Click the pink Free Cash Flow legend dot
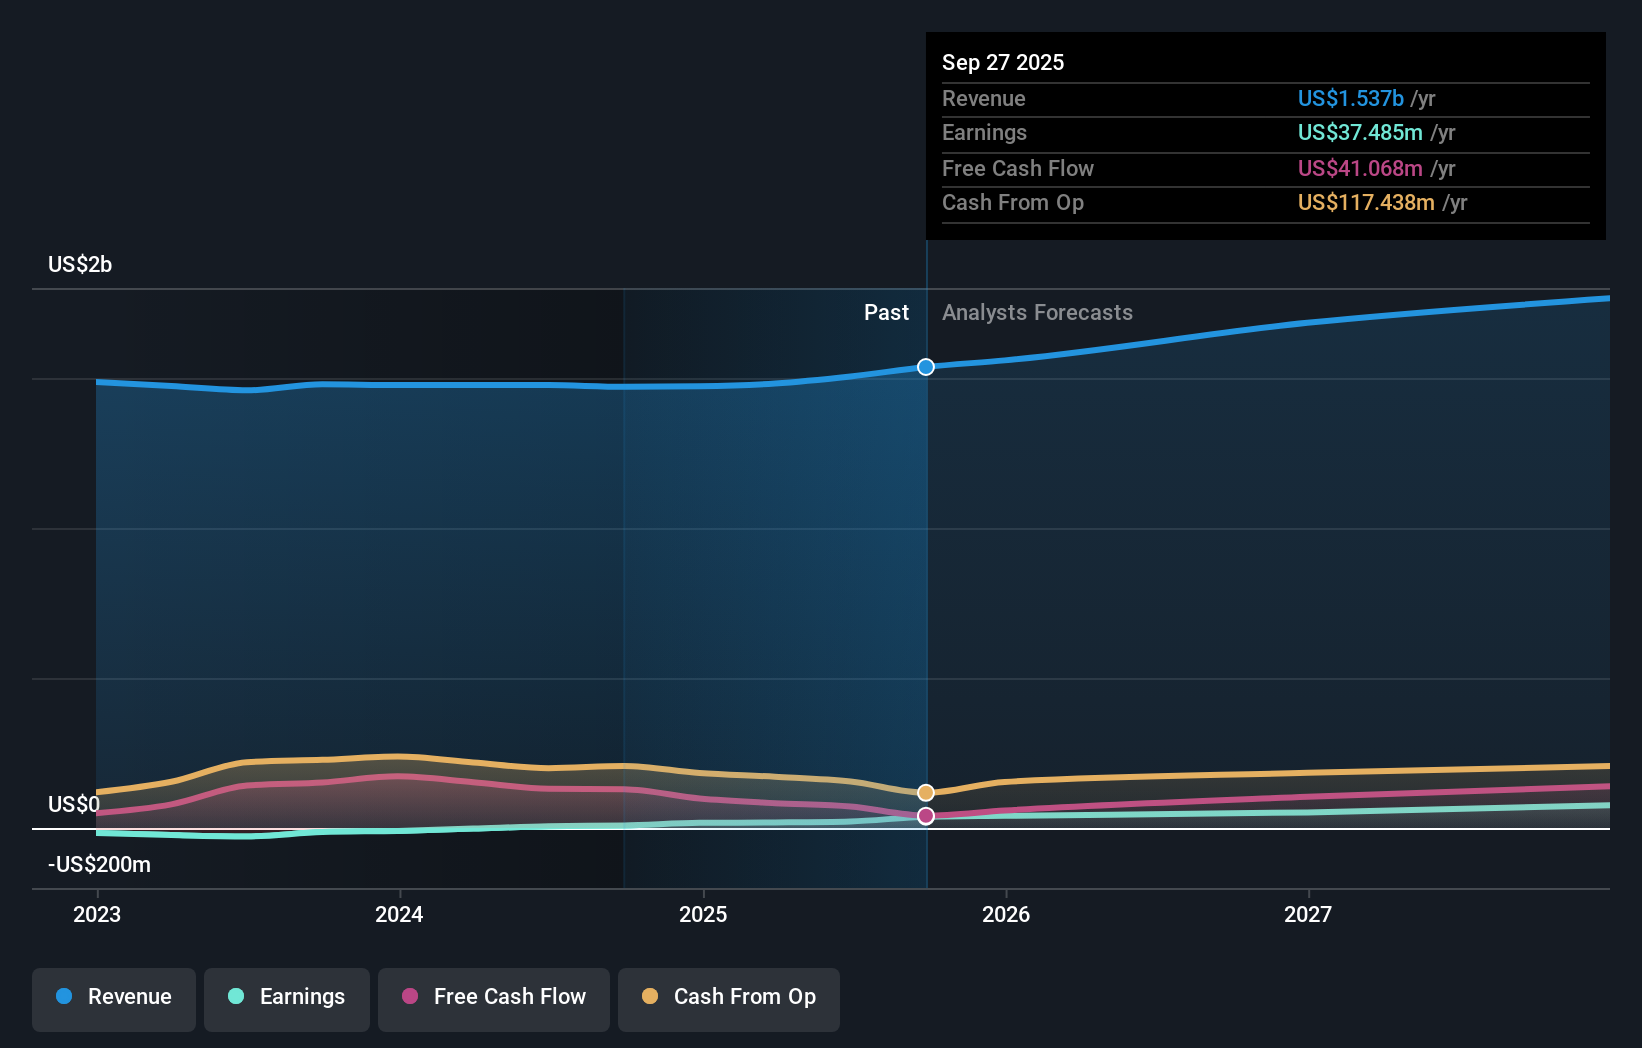The height and width of the screenshot is (1048, 1642). (412, 997)
